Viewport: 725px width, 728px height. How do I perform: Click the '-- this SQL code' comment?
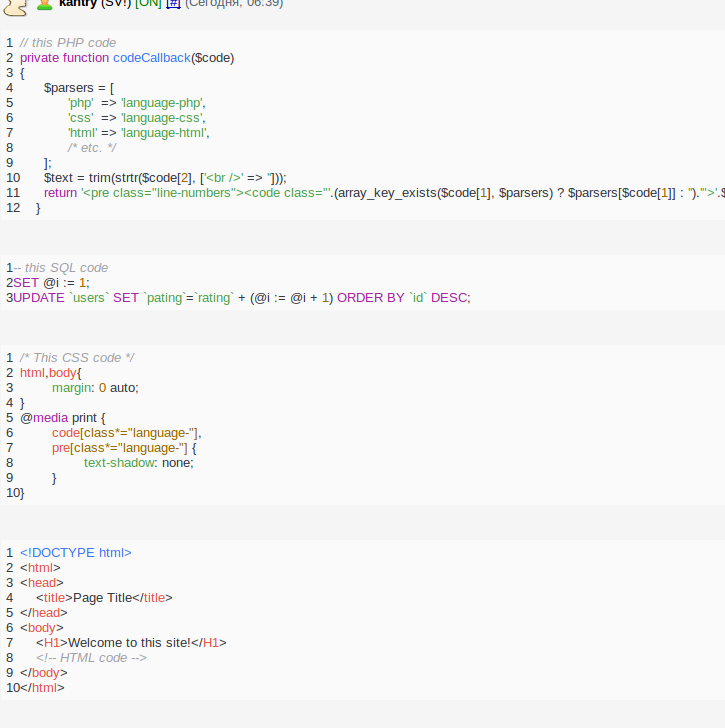tap(61, 268)
